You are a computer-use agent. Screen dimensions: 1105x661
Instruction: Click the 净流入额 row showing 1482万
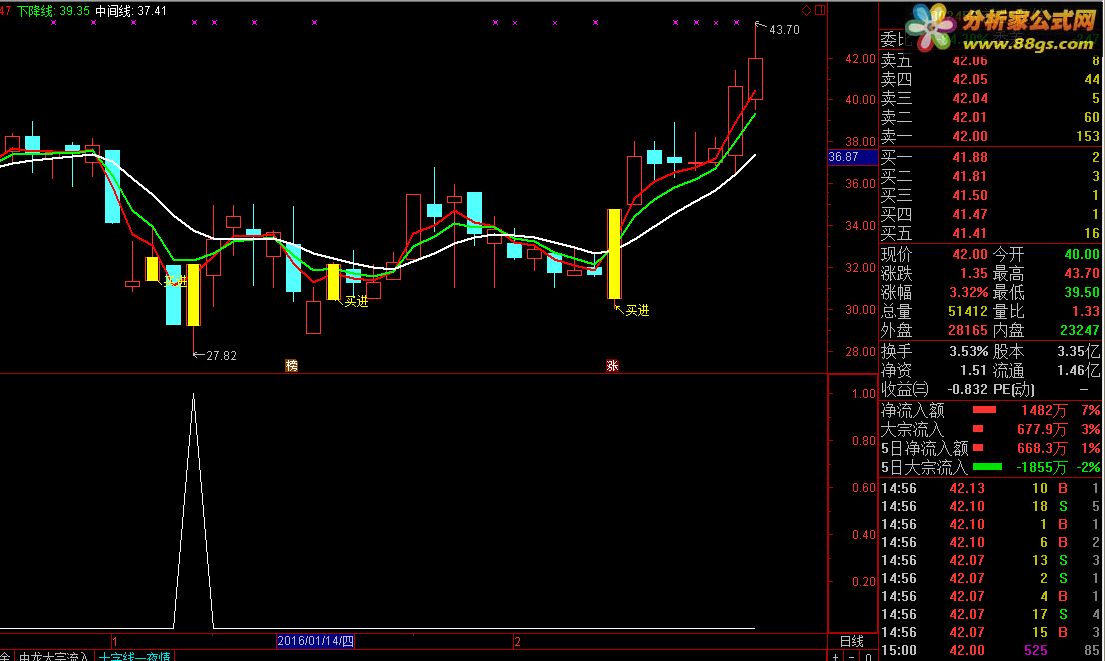tap(990, 410)
